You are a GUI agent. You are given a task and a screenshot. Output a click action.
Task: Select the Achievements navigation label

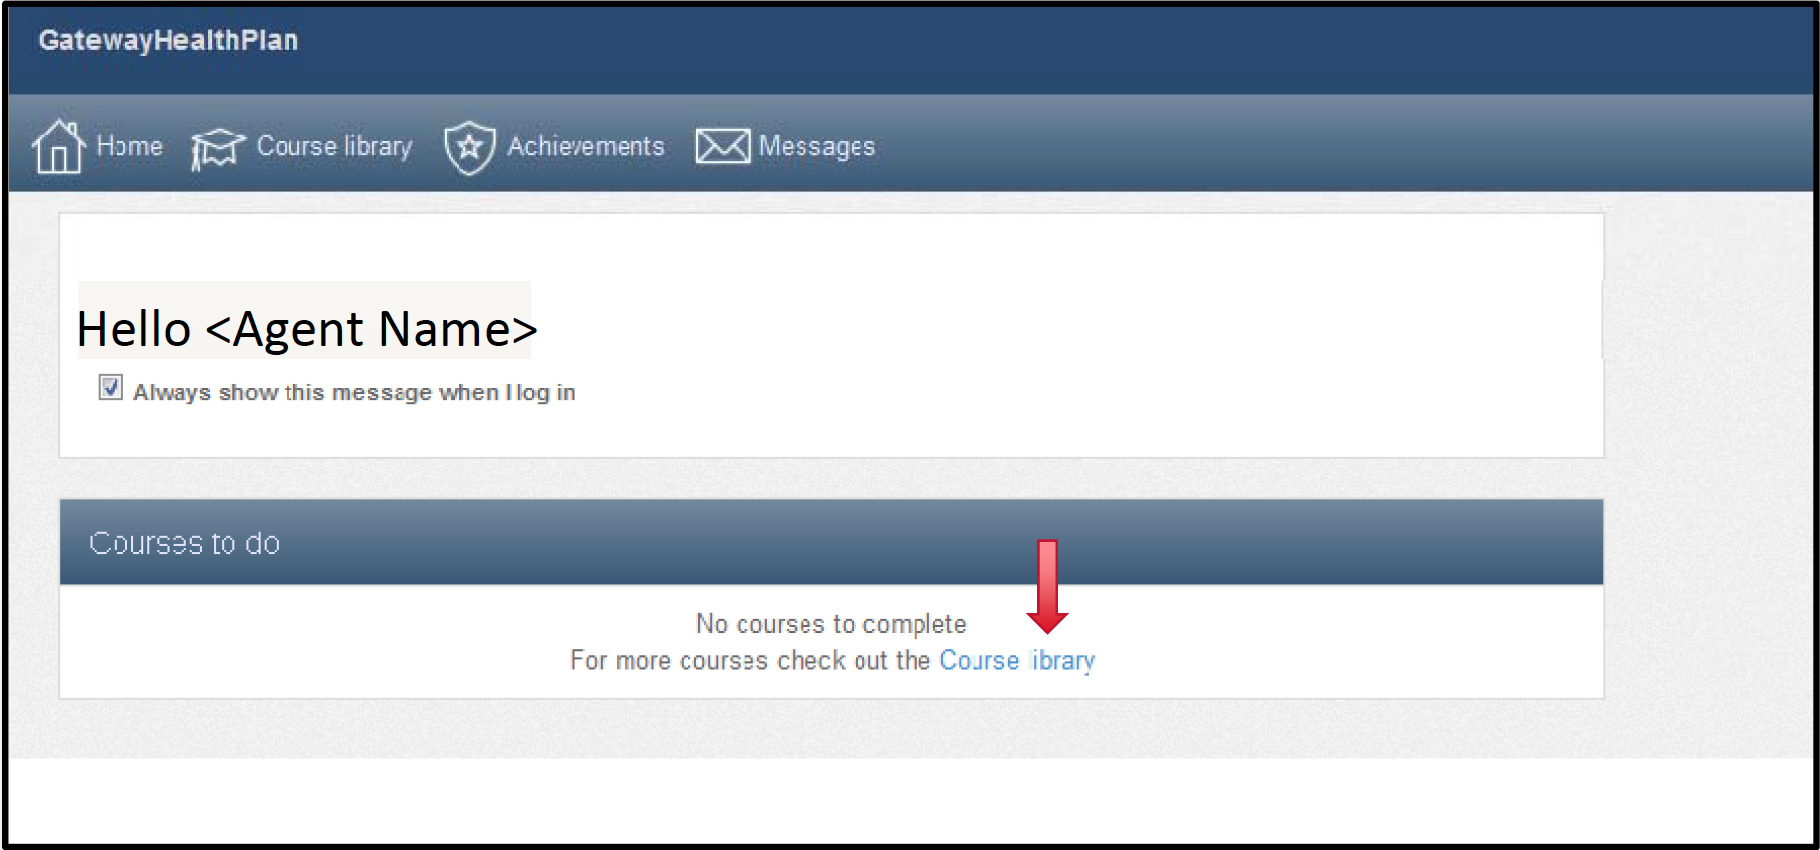(585, 146)
